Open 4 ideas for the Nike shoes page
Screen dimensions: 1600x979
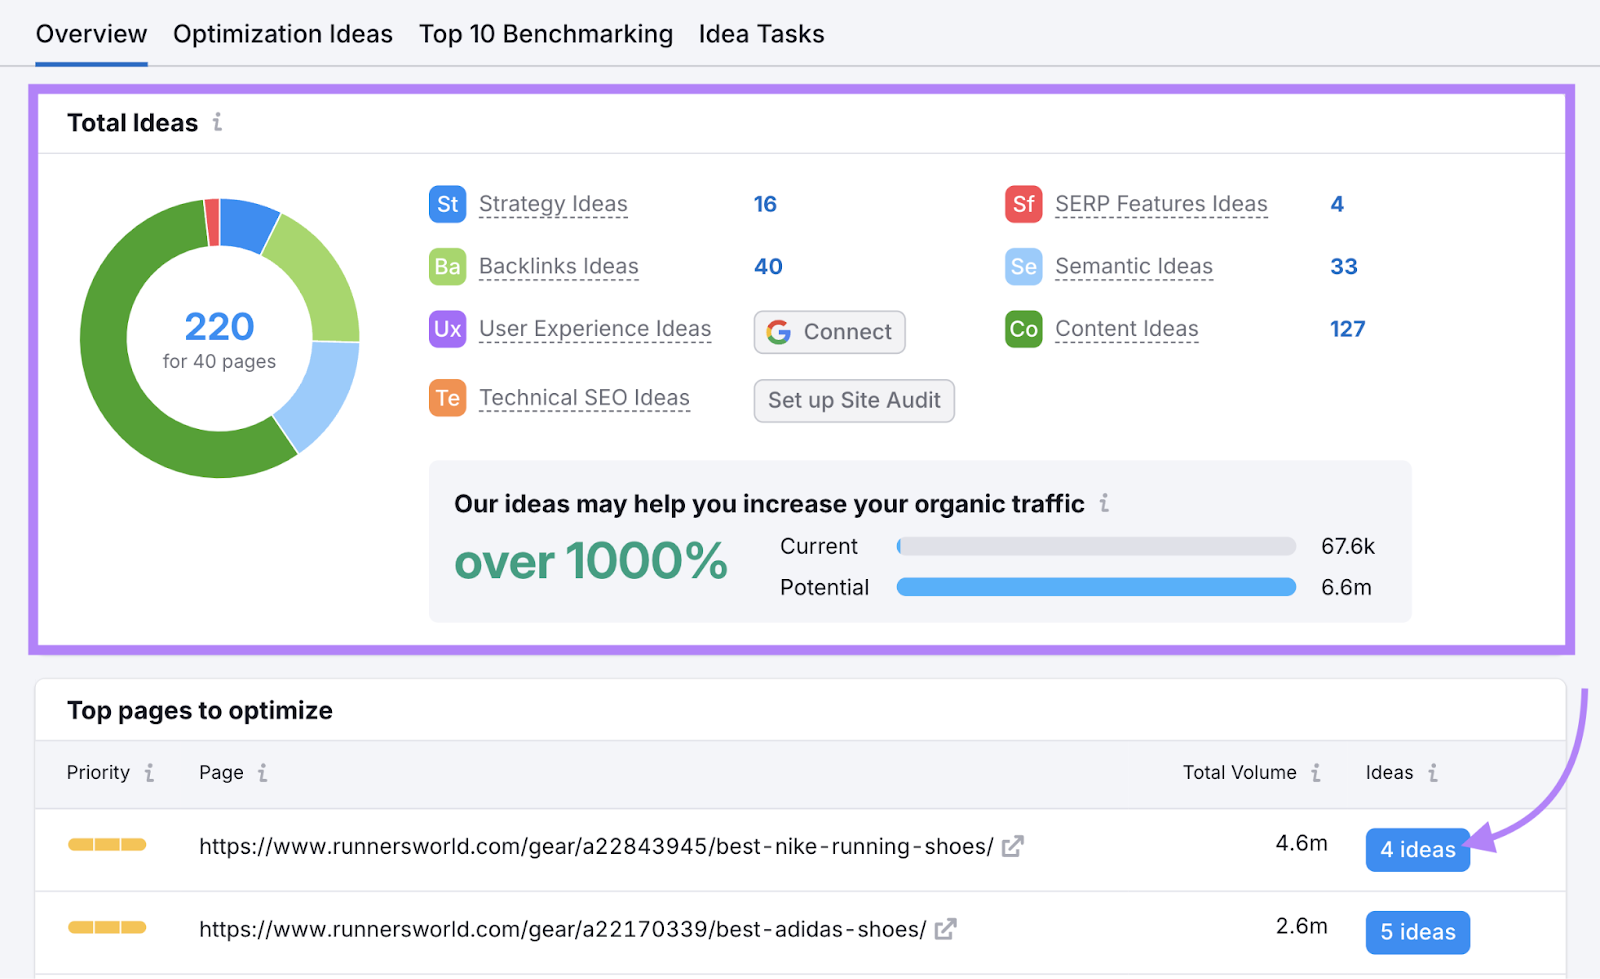click(1417, 849)
